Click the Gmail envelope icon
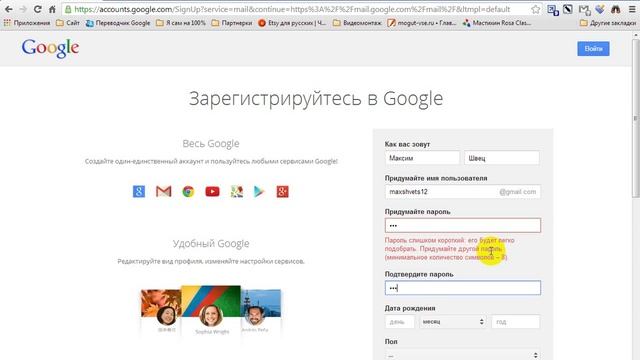Screen dimensions: 640x360 pyautogui.click(x=164, y=191)
